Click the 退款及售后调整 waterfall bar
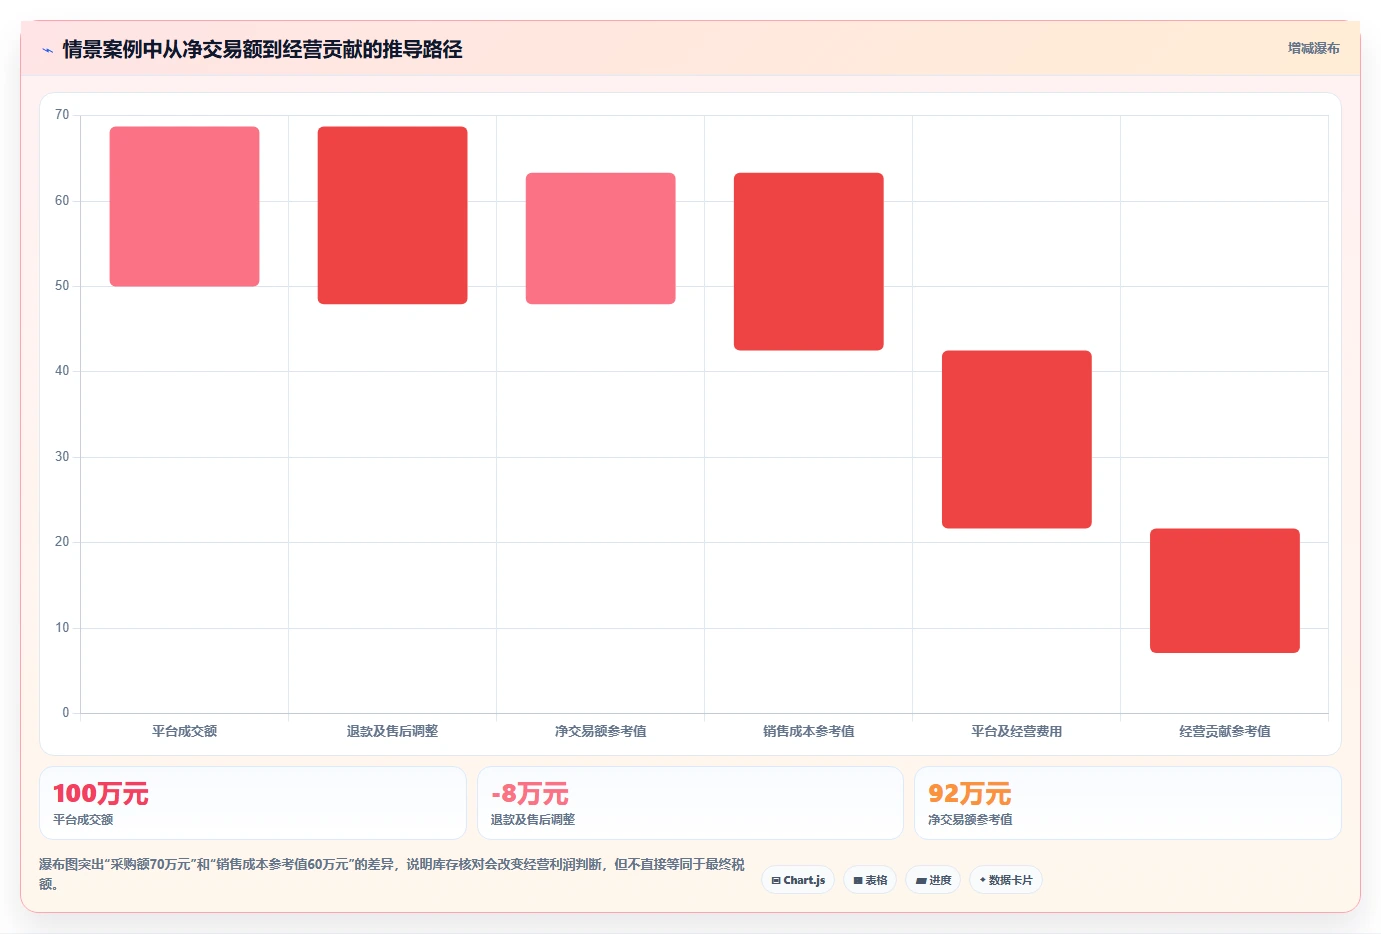 coord(393,215)
